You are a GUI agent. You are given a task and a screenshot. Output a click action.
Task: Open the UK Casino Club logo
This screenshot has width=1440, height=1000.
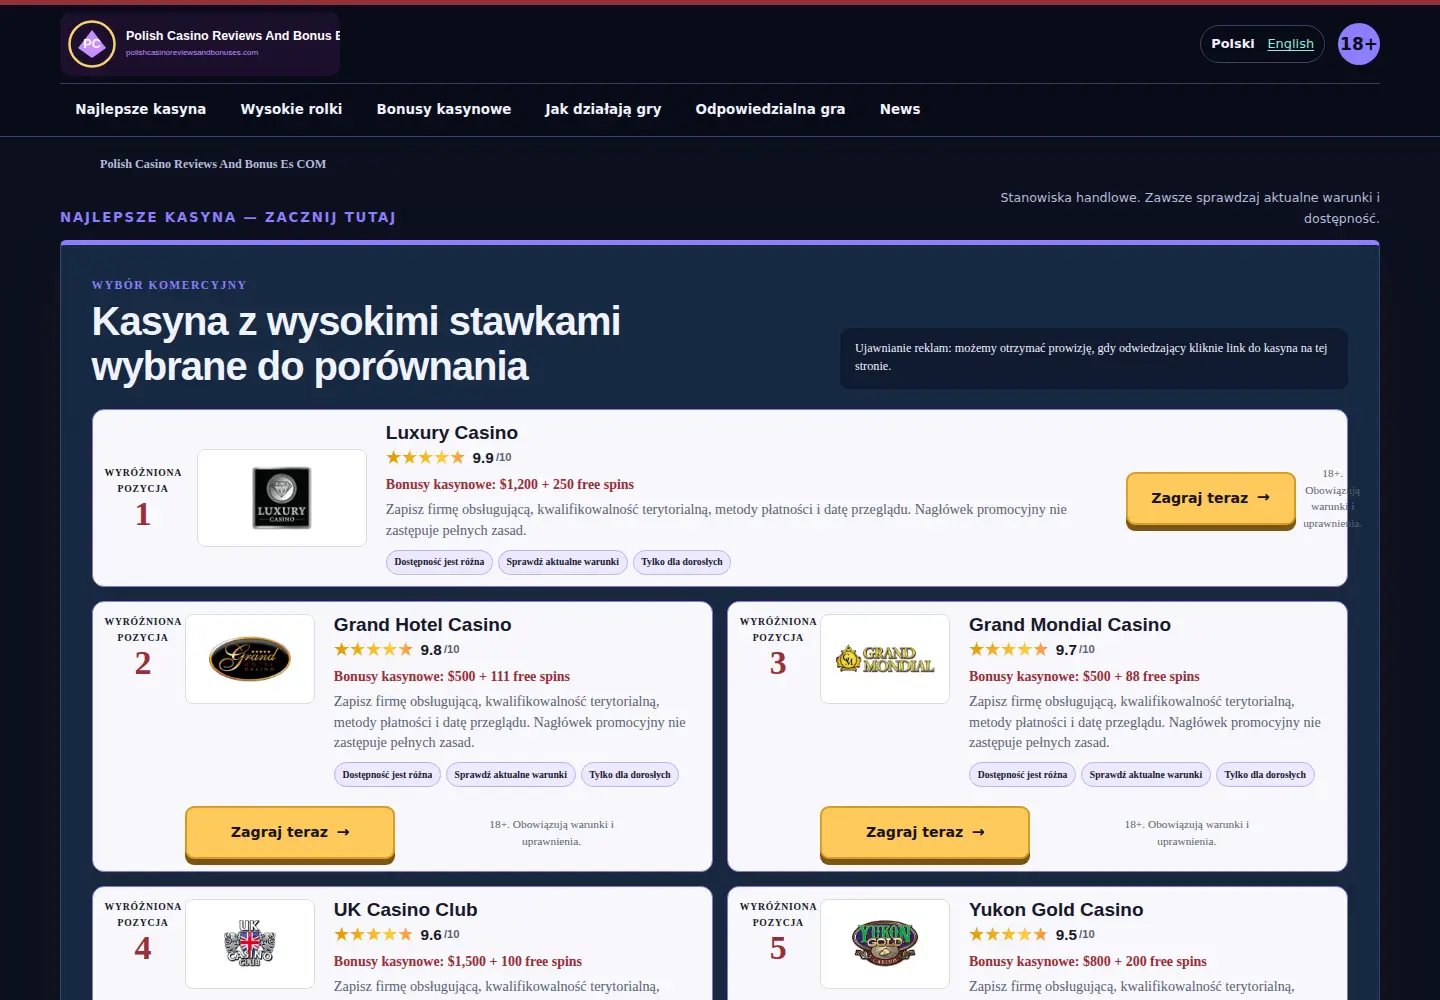pyautogui.click(x=250, y=944)
